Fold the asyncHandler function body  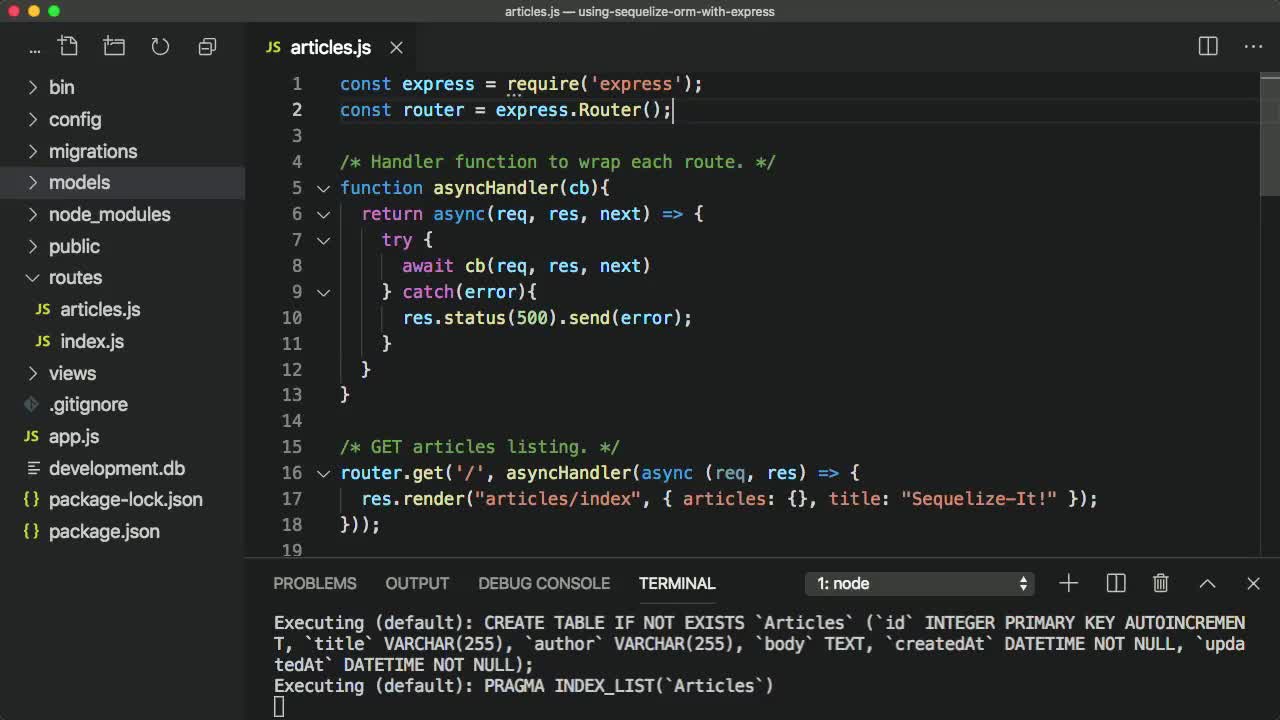322,188
